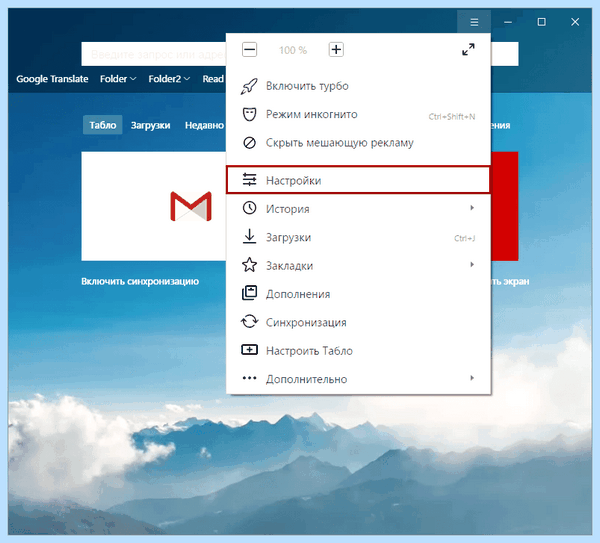Click the download arrow icon in the menu
Viewport: 600px width, 543px height.
(249, 236)
